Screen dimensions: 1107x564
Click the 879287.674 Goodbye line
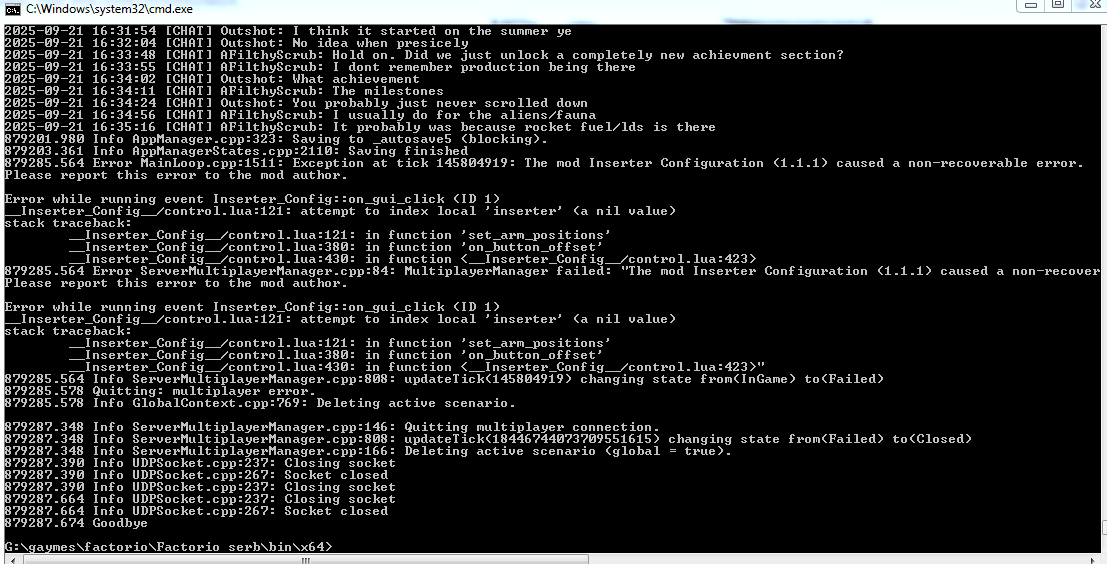click(76, 523)
